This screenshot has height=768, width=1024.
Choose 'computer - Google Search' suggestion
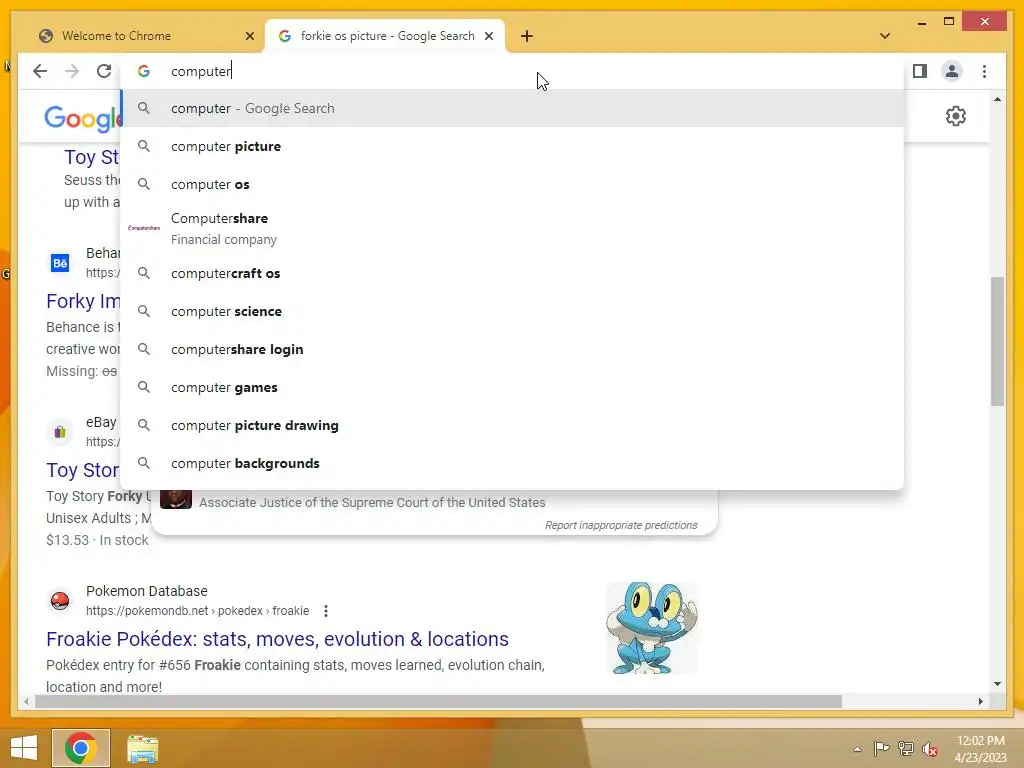(513, 108)
